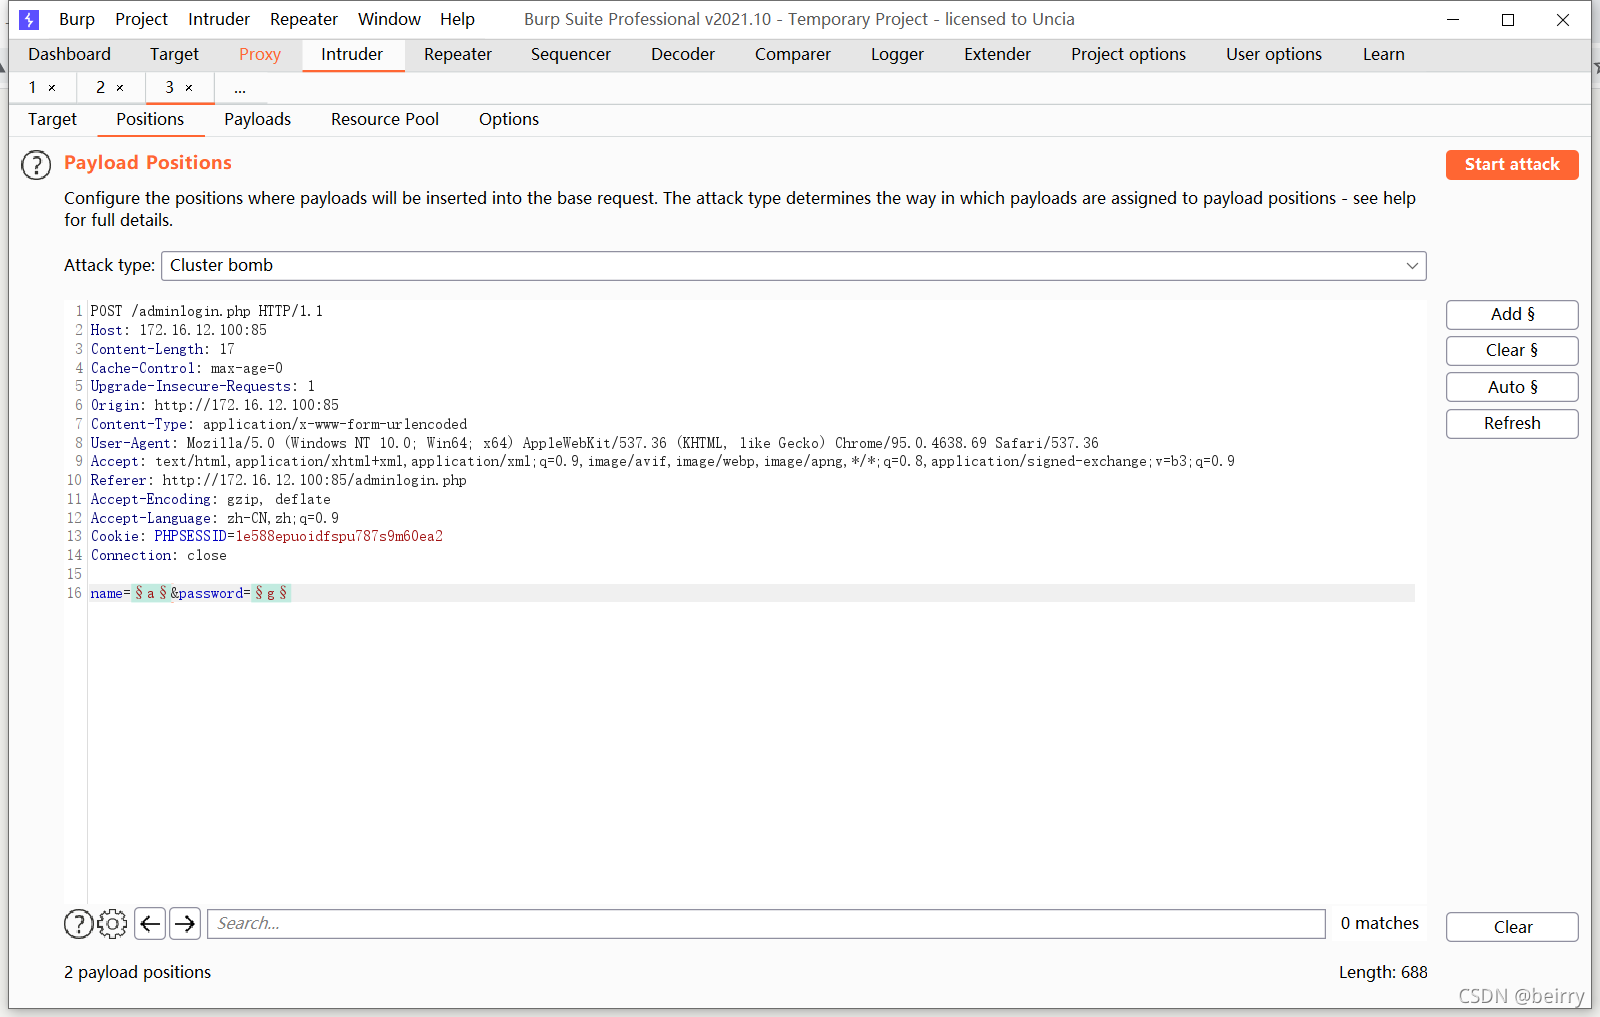Click the User-Agent header line
The width and height of the screenshot is (1600, 1017).
coord(594,443)
